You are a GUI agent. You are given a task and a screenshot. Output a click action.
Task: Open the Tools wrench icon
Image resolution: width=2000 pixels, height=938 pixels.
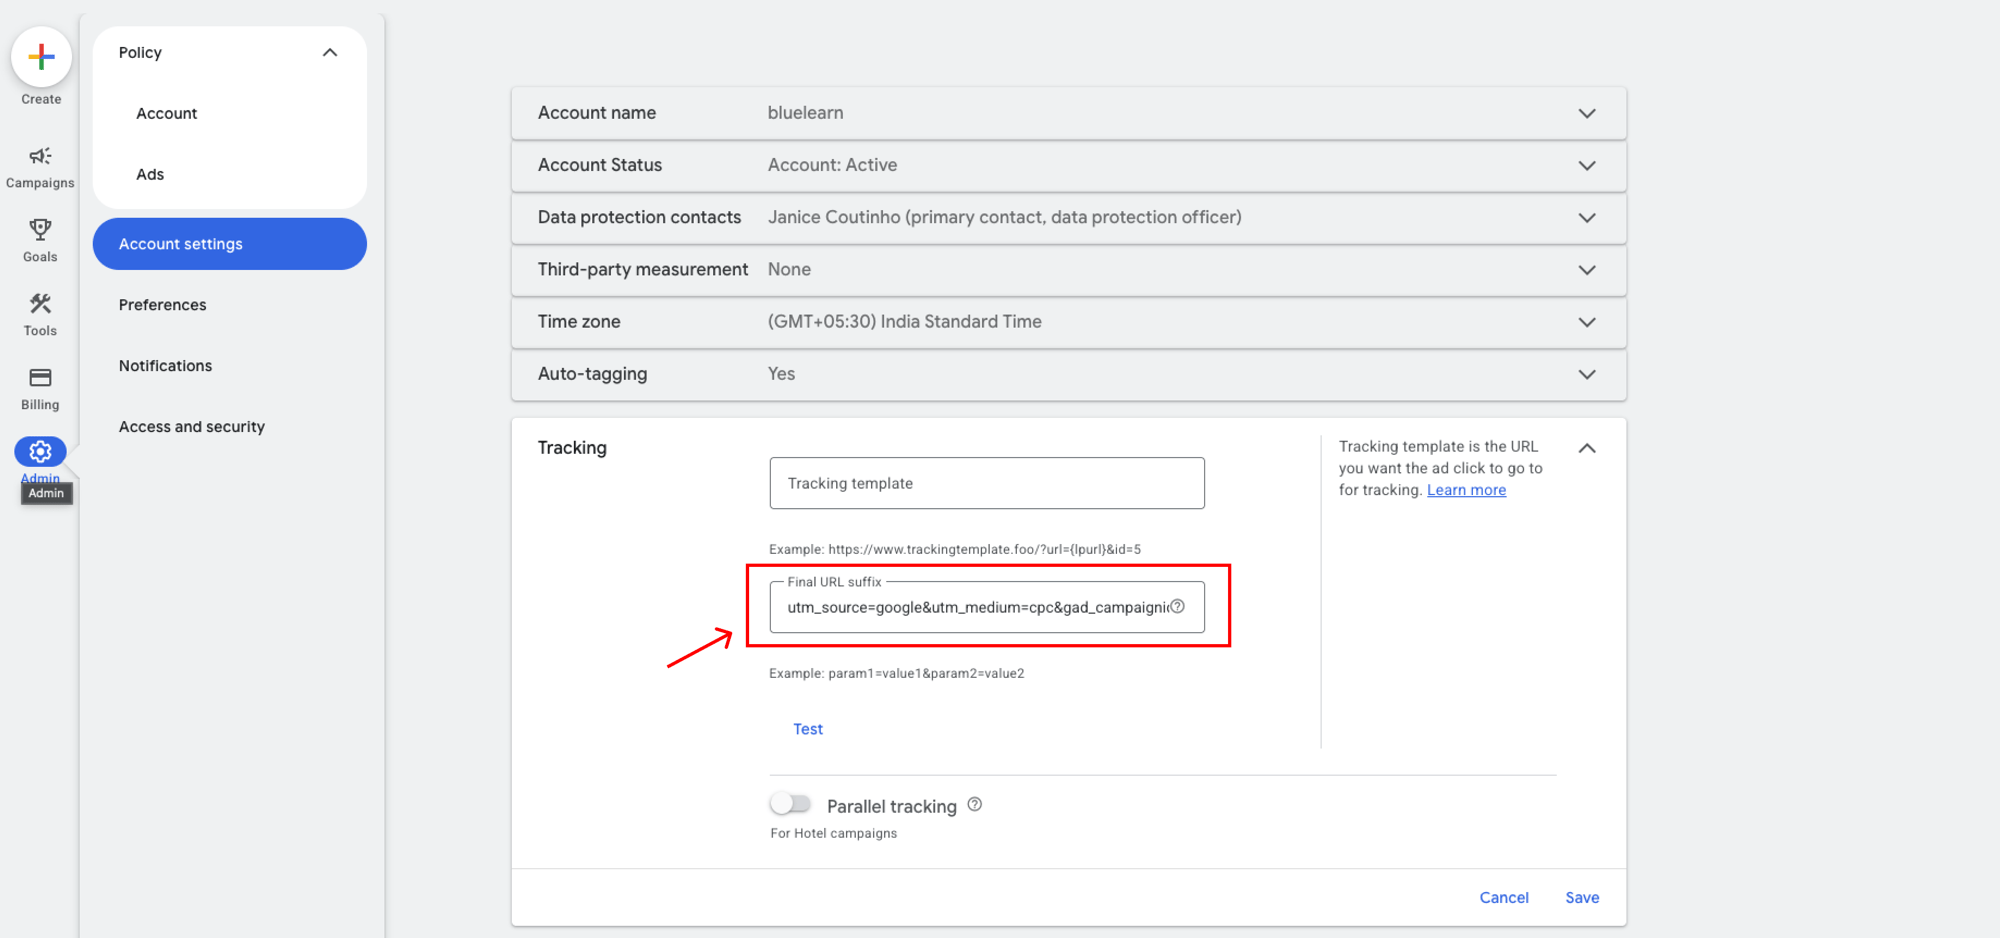click(x=40, y=304)
